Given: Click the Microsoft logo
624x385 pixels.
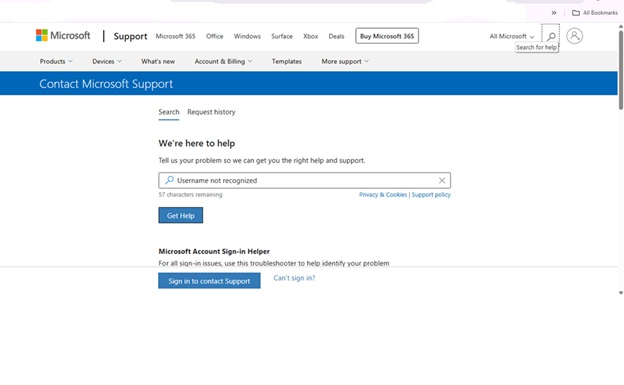Looking at the screenshot, I should (63, 35).
